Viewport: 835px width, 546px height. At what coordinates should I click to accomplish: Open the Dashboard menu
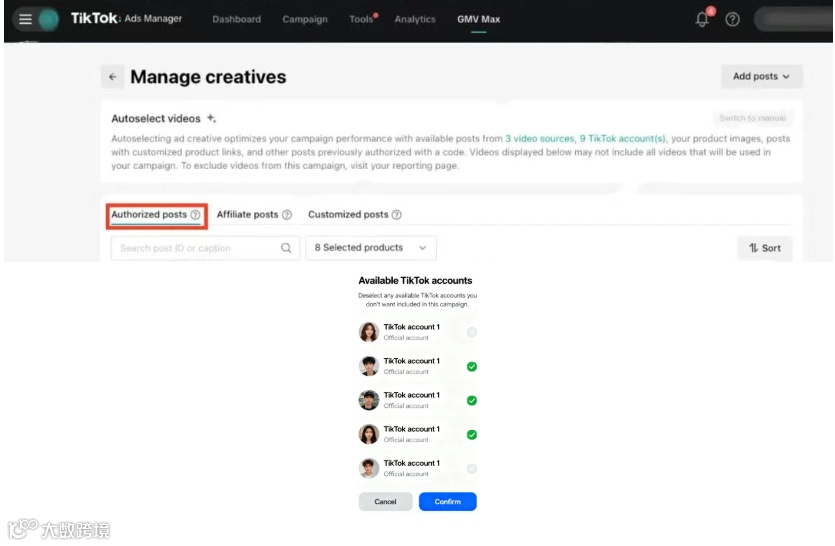tap(236, 19)
